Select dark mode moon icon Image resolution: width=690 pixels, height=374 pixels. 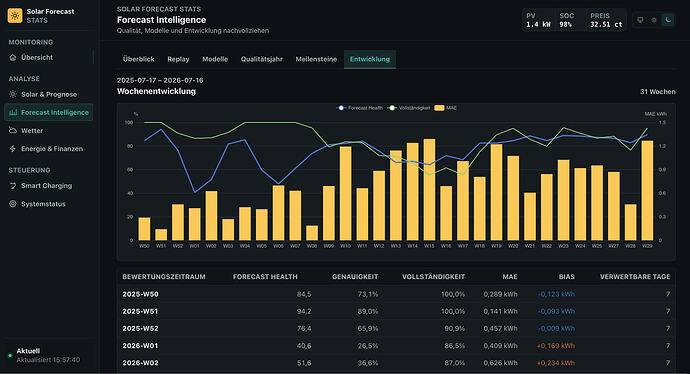(x=668, y=20)
